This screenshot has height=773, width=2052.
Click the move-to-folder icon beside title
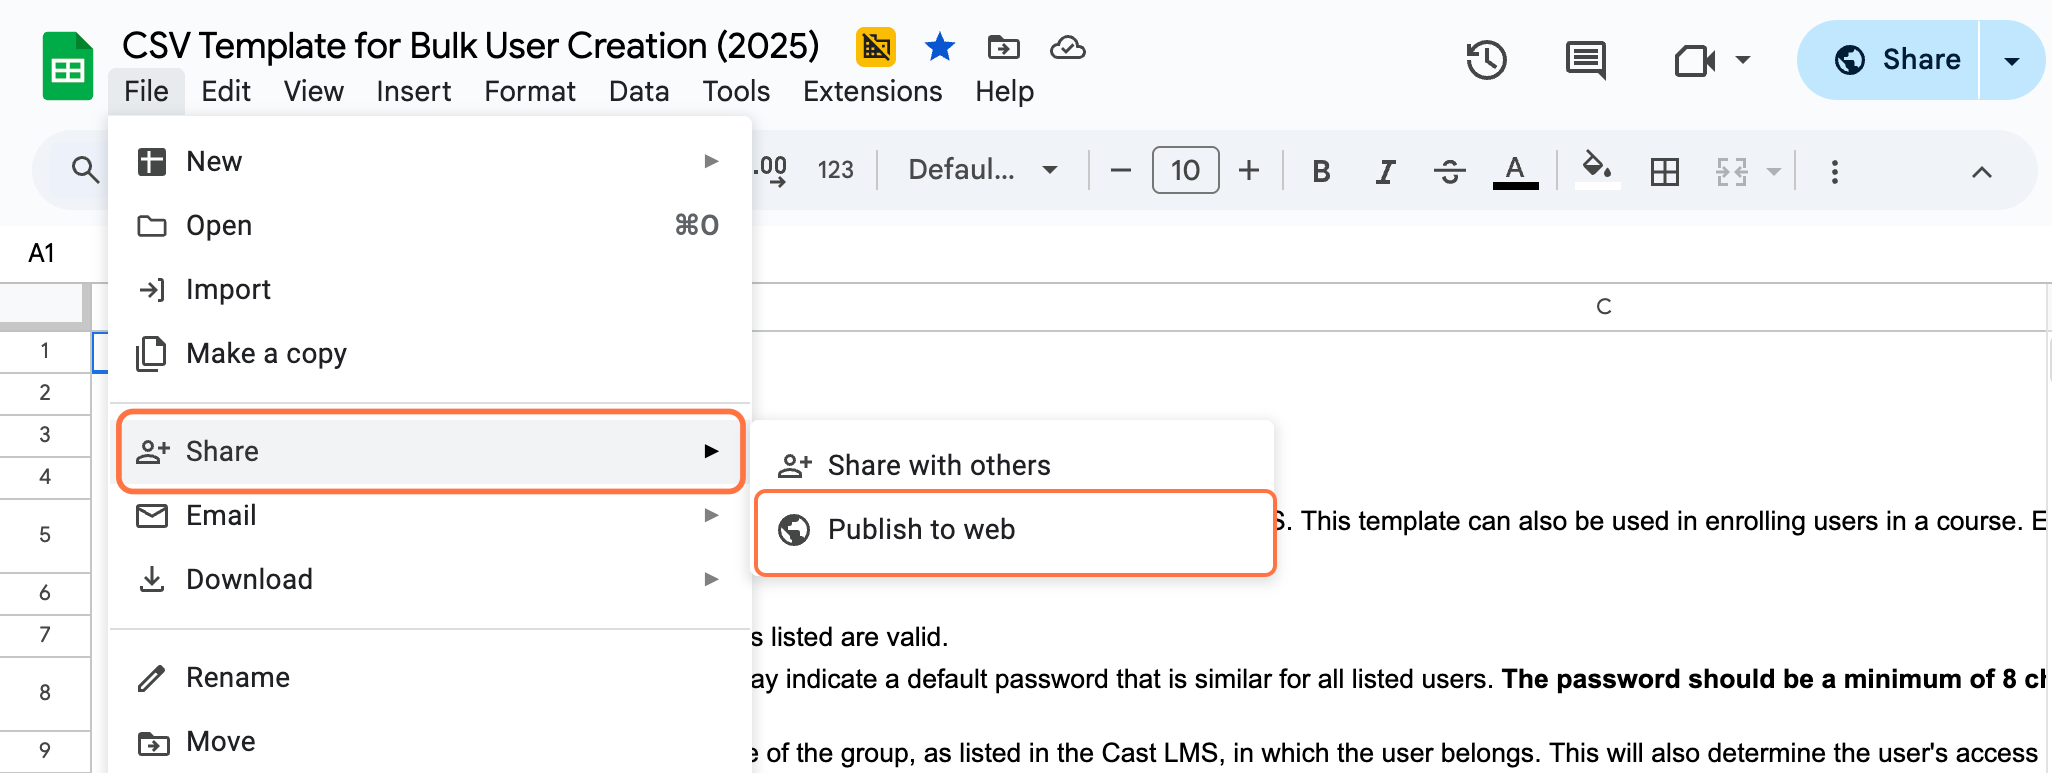pos(1003,47)
